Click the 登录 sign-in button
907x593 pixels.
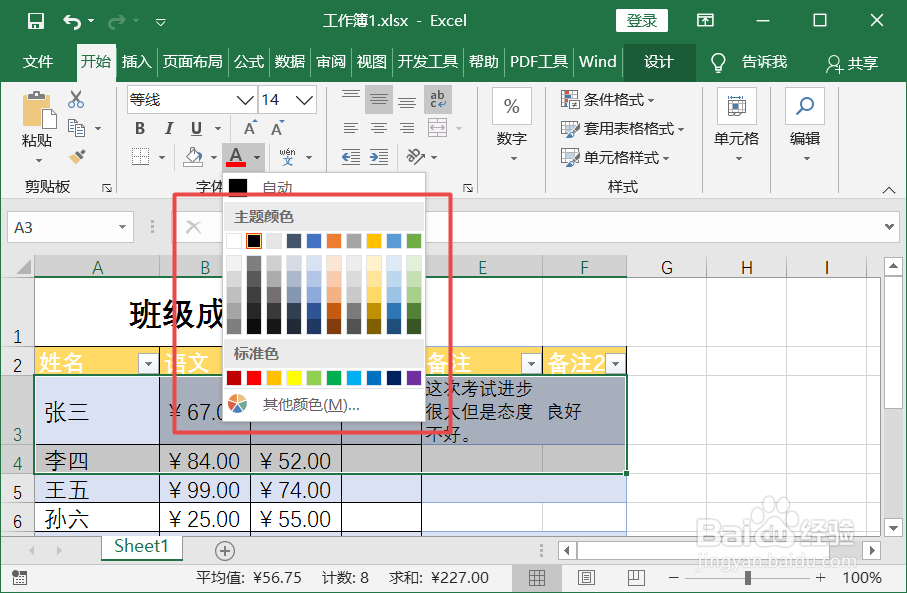641,21
